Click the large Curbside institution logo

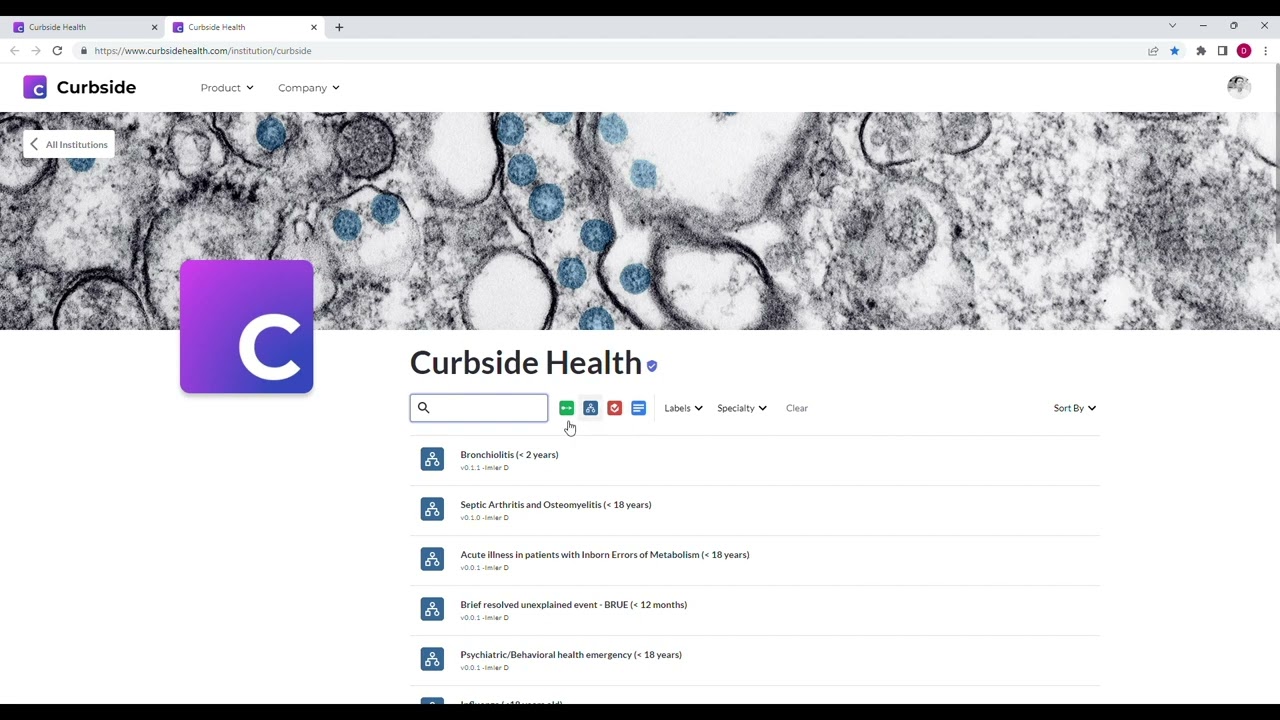coord(247,327)
